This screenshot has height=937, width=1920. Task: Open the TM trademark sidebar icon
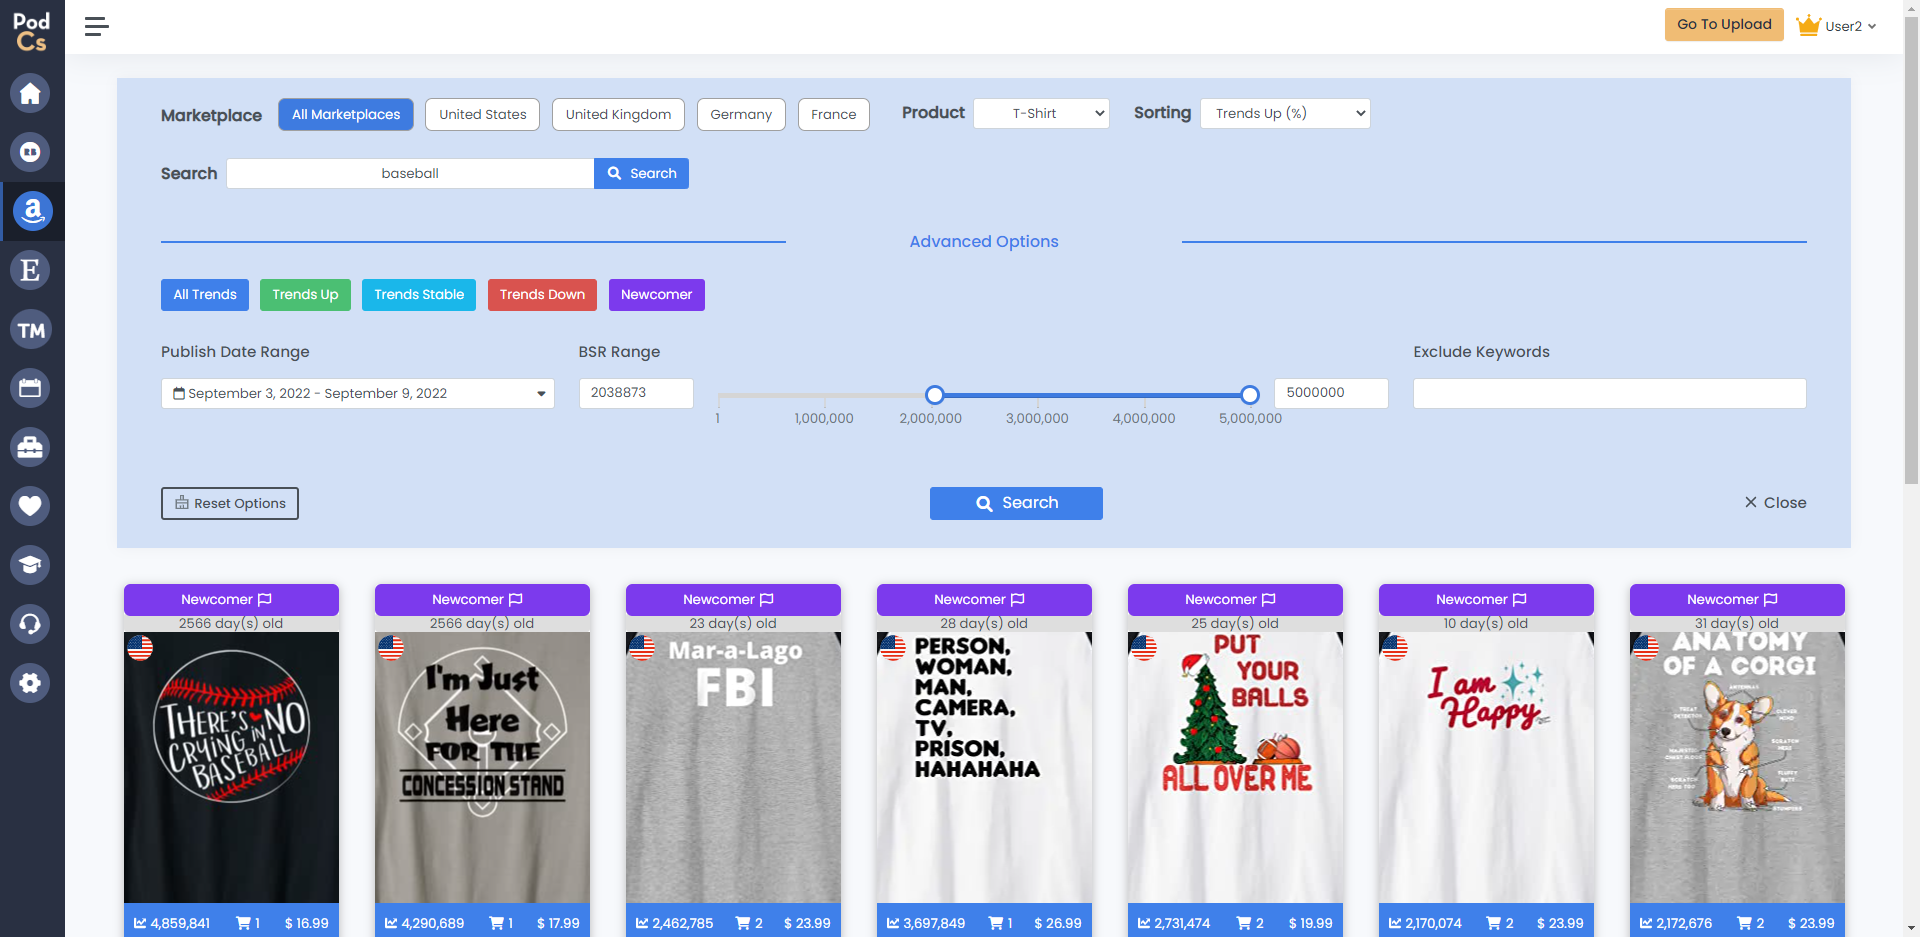pyautogui.click(x=31, y=329)
